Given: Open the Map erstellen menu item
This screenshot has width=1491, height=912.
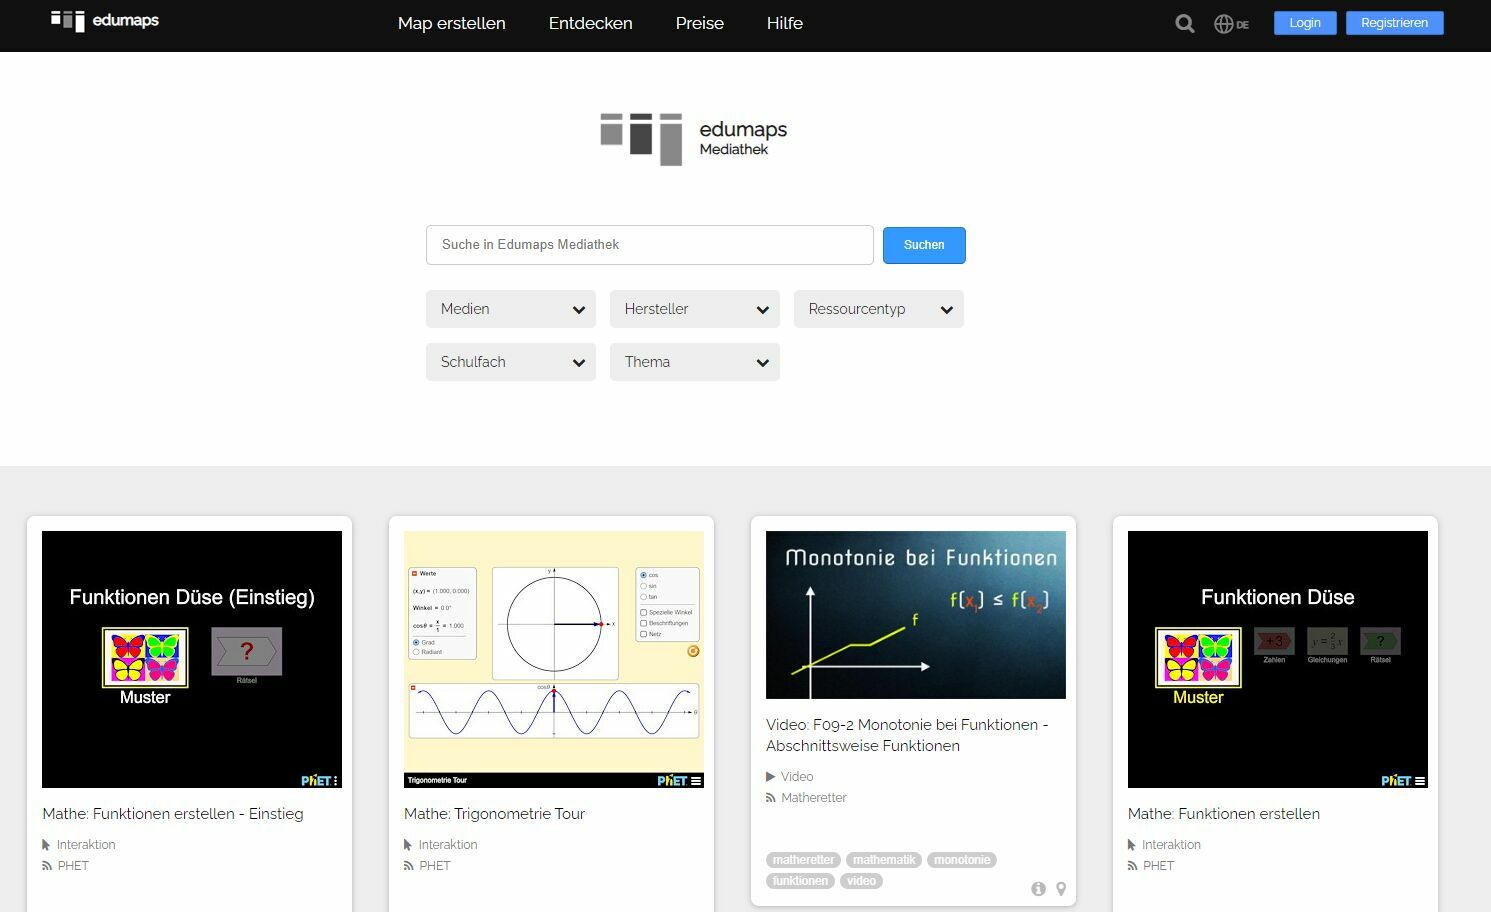Looking at the screenshot, I should click(452, 23).
